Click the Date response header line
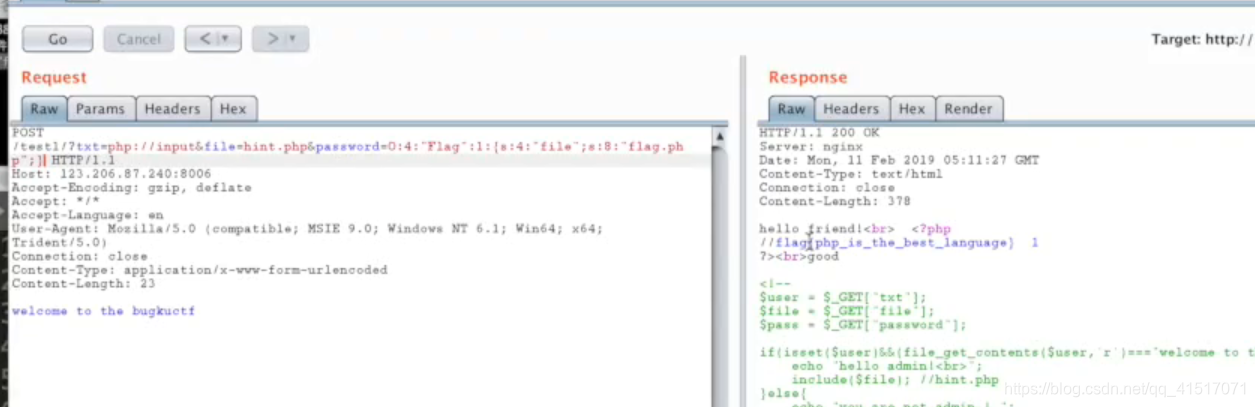Screen dimensions: 1255x407 pos(899,160)
